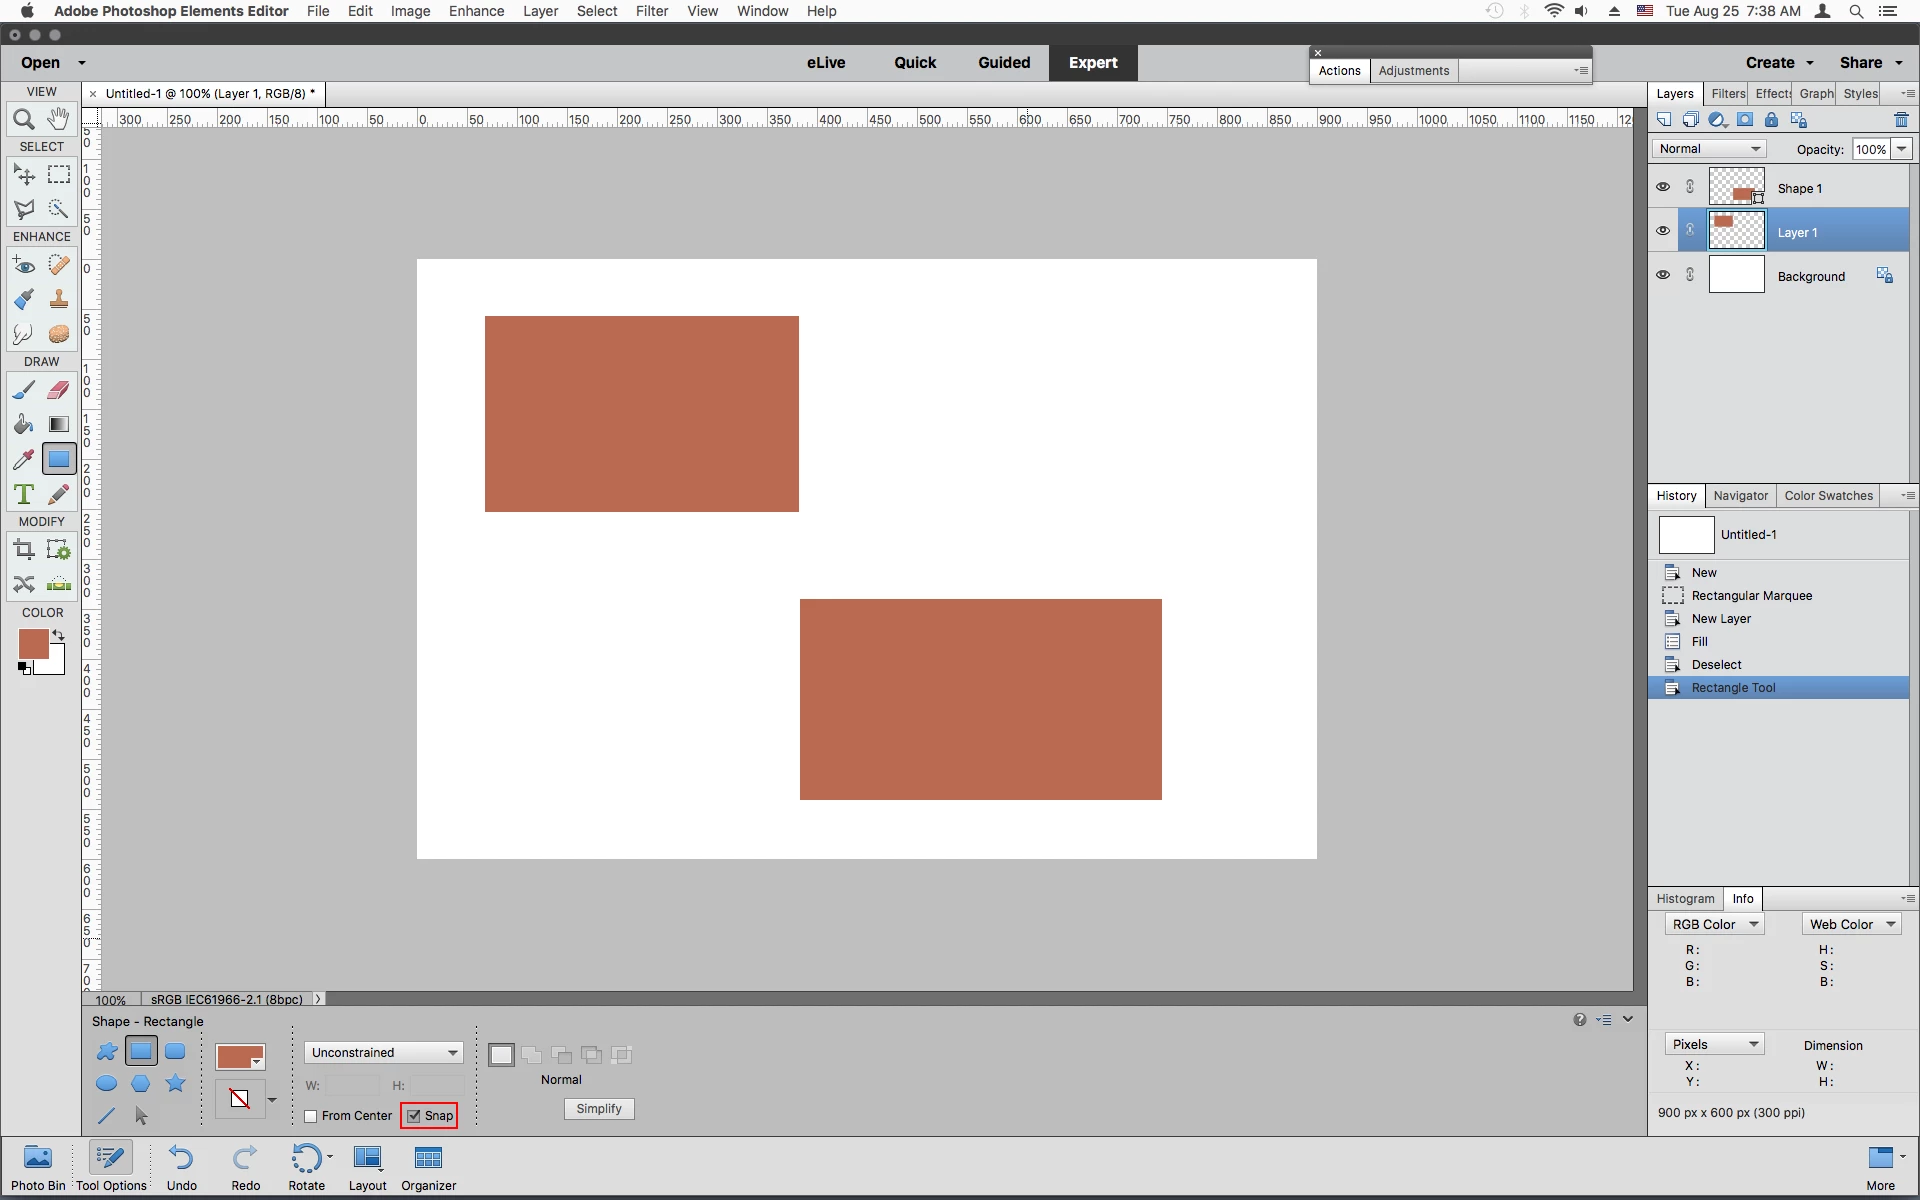Screen dimensions: 1920x1200
Task: Select the Paint Bucket tool
Action: click(24, 425)
